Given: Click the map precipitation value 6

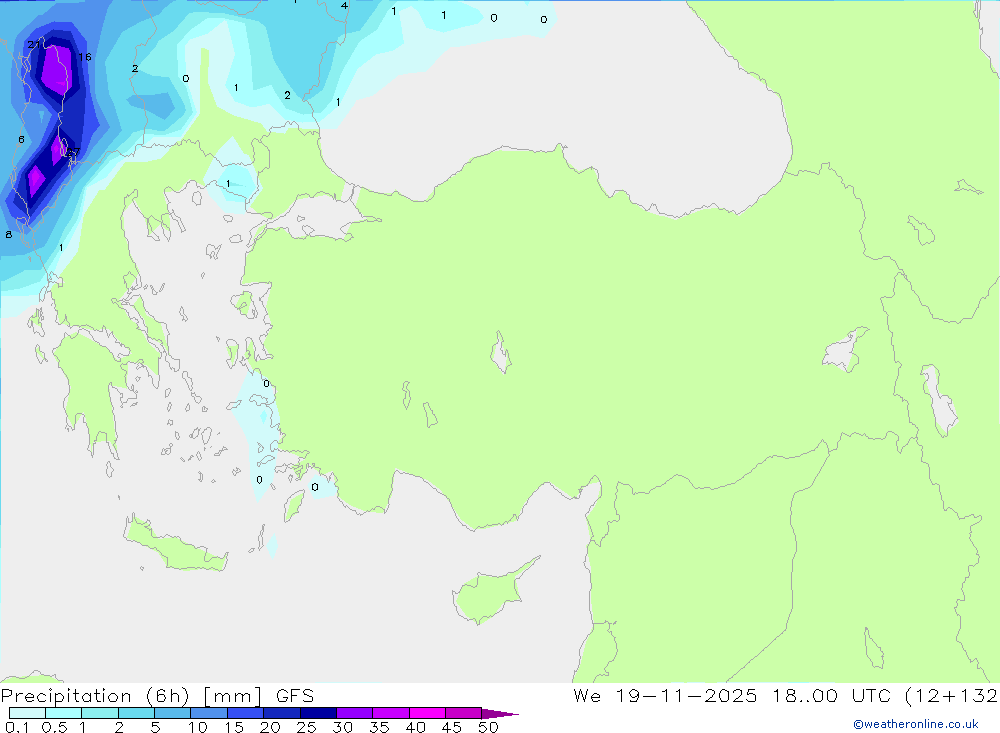Looking at the screenshot, I should (21, 139).
